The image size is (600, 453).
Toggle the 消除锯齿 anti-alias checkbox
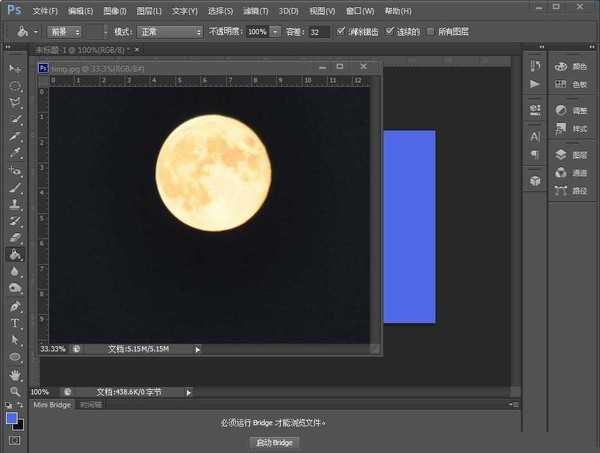[342, 32]
